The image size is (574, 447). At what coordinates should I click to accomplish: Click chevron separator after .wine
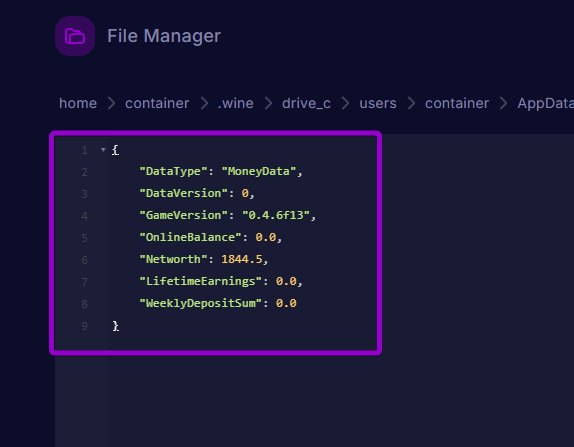pyautogui.click(x=268, y=103)
